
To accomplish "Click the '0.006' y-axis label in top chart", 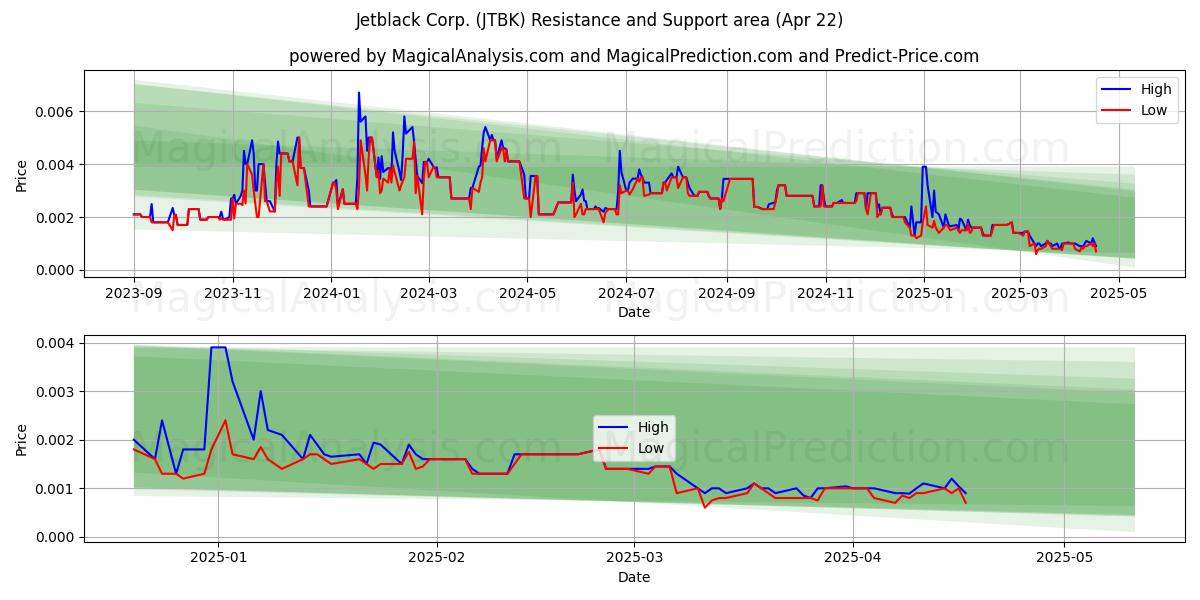I will [56, 111].
